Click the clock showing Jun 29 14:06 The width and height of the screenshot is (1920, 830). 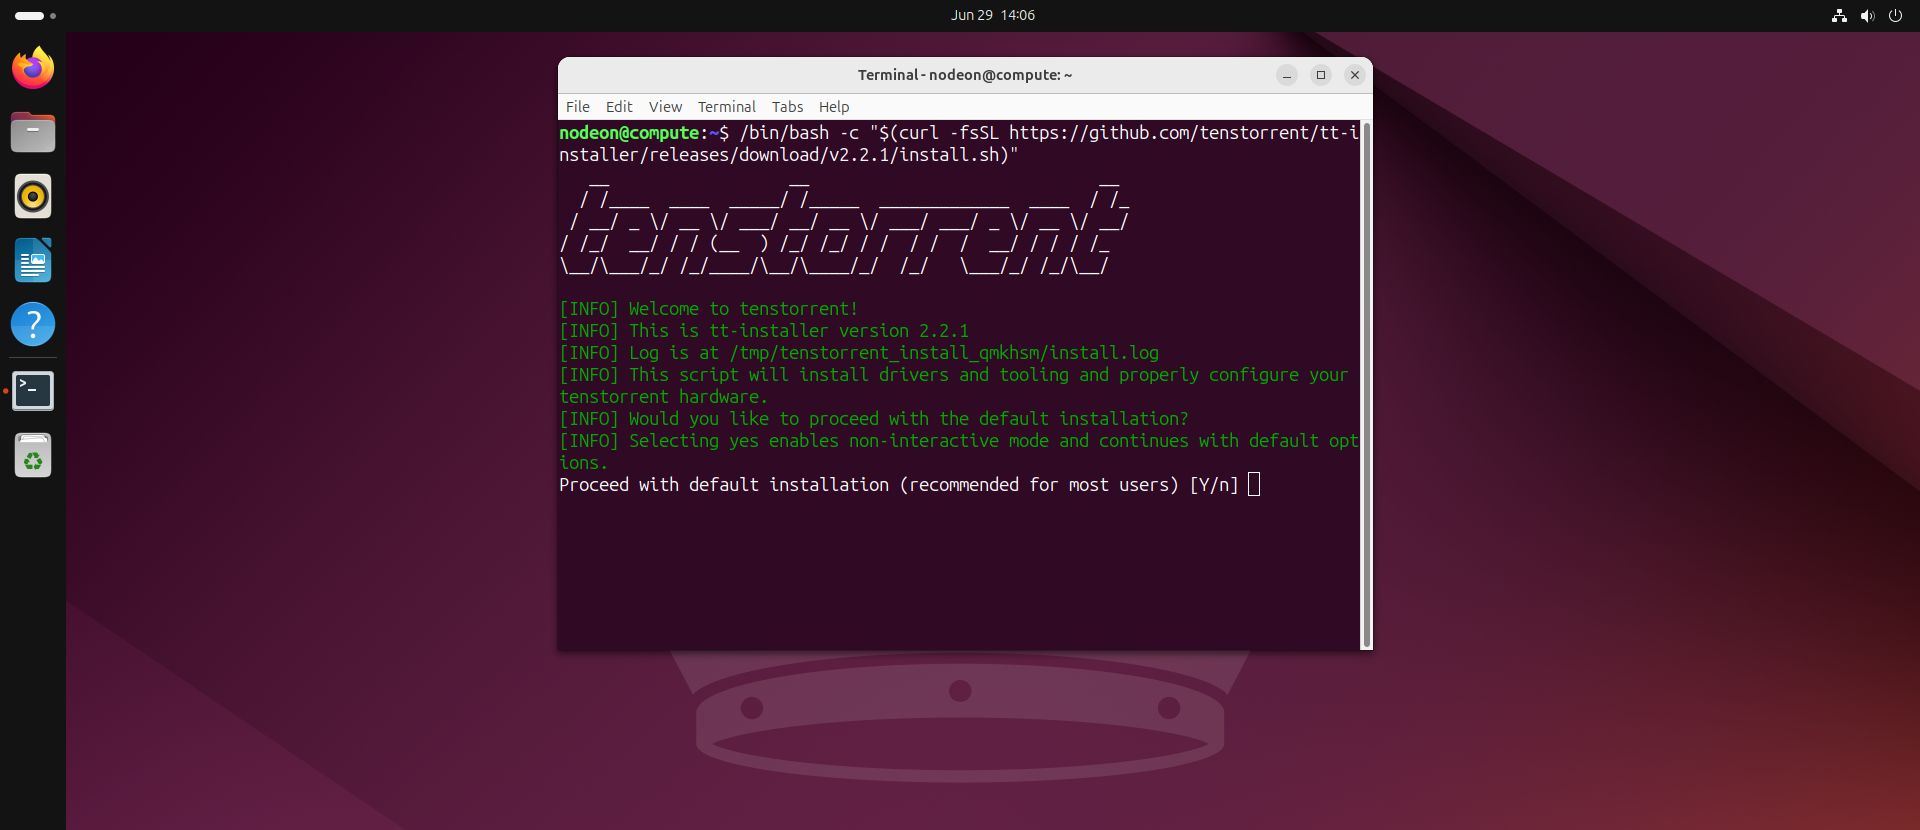tap(993, 15)
